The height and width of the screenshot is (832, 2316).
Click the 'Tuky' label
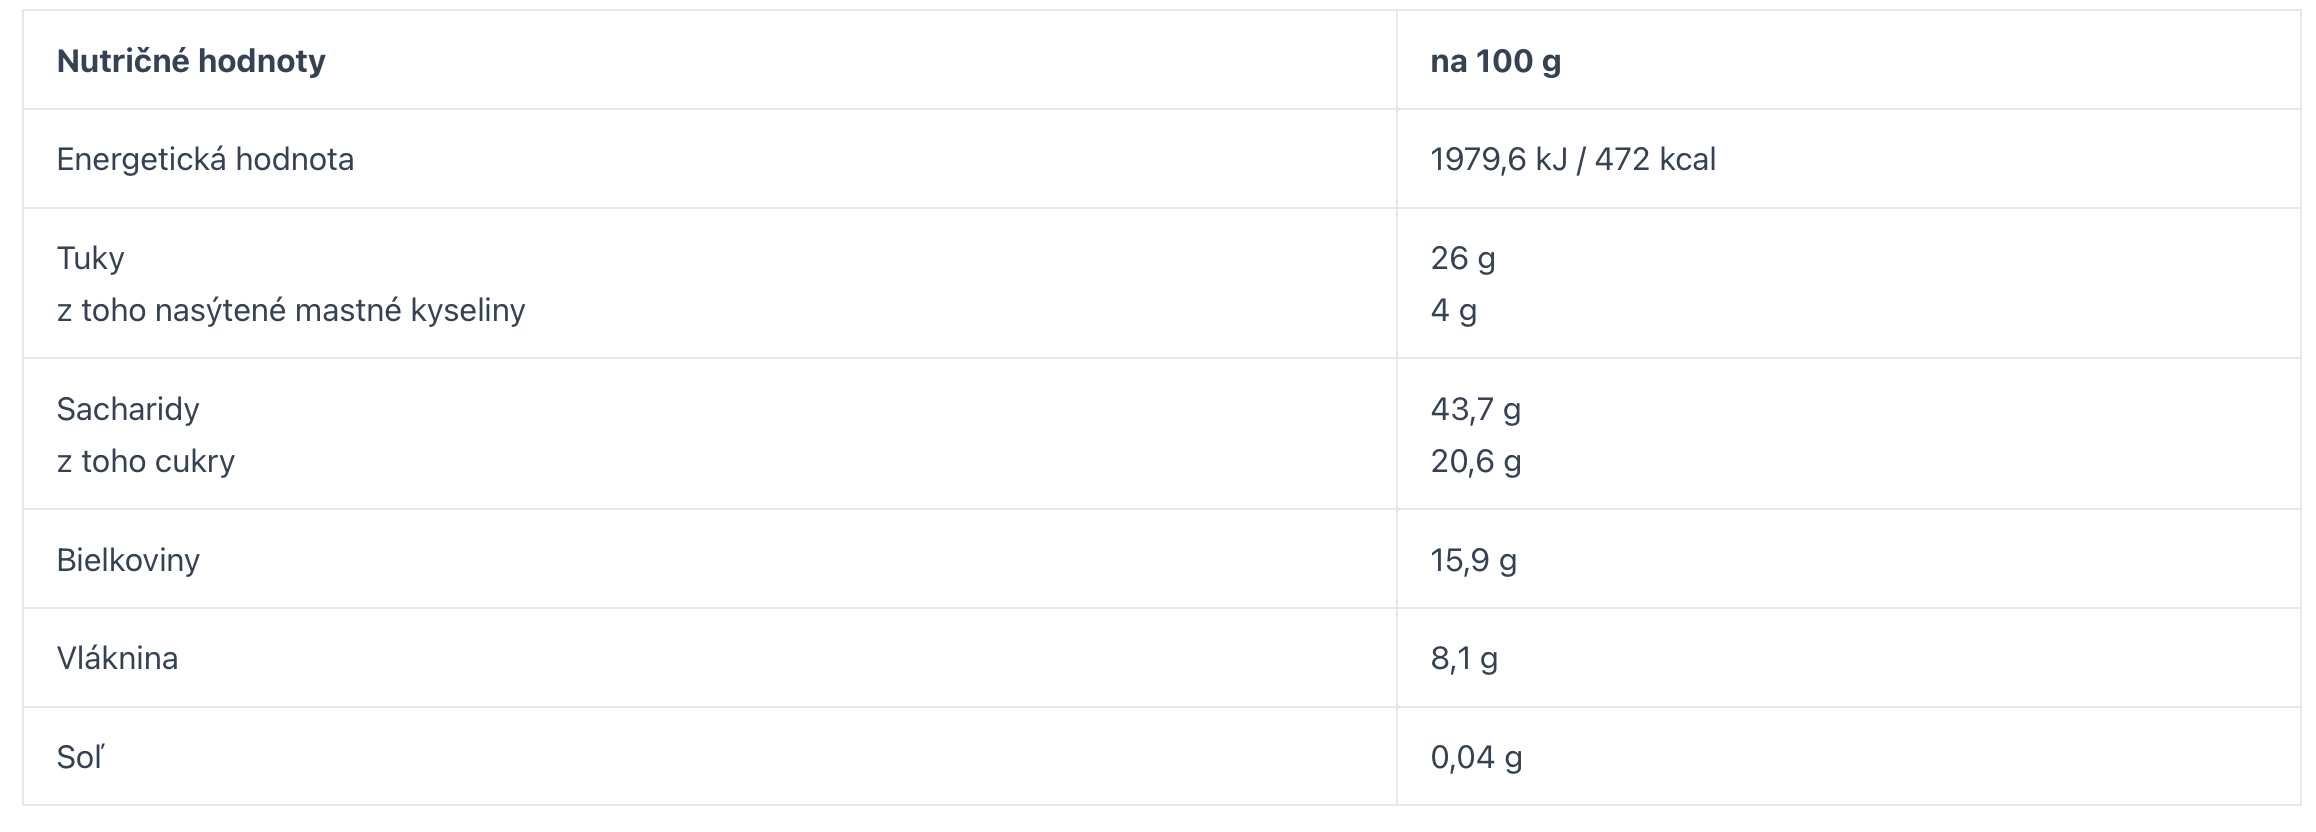click(x=91, y=258)
